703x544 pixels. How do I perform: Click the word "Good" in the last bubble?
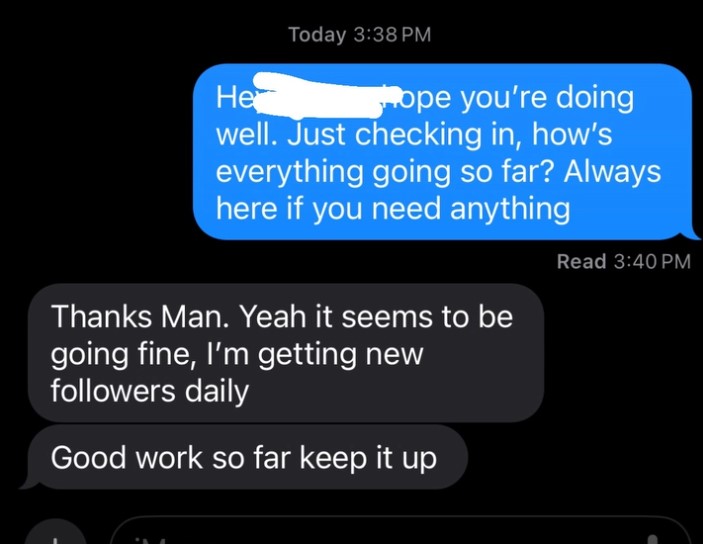88,457
